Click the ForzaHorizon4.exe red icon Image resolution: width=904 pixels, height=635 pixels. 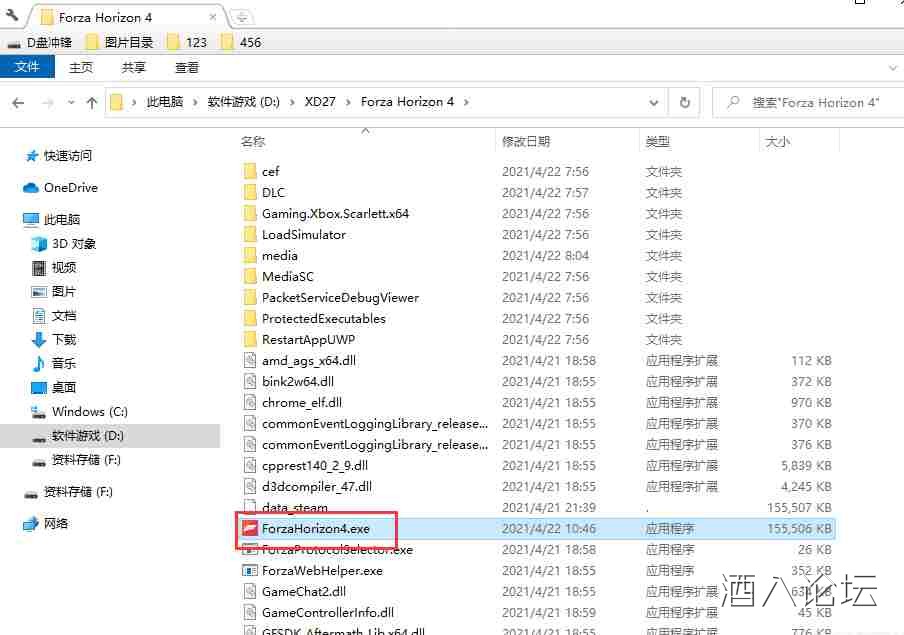tap(250, 528)
